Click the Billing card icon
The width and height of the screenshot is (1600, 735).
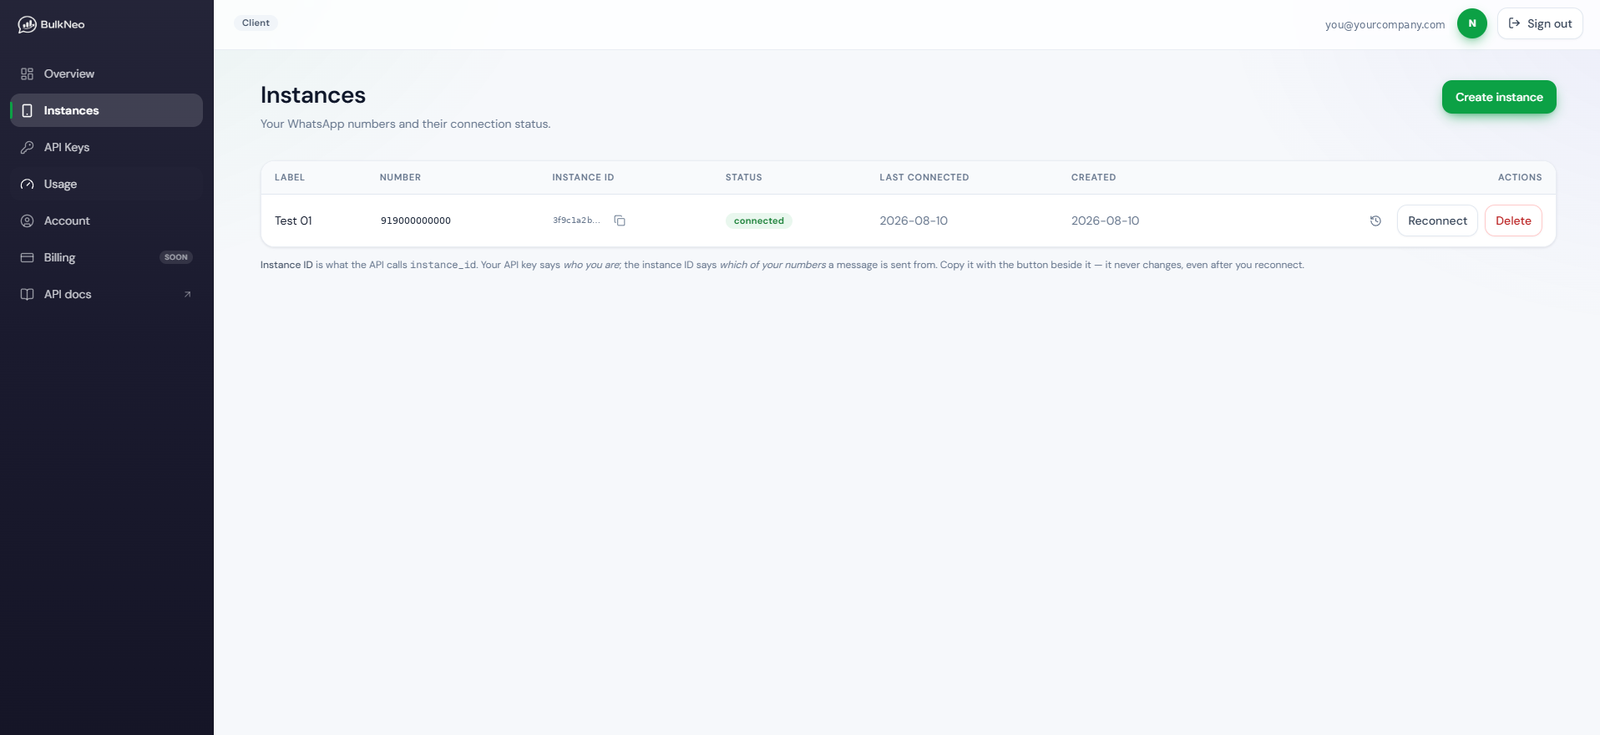click(x=27, y=257)
